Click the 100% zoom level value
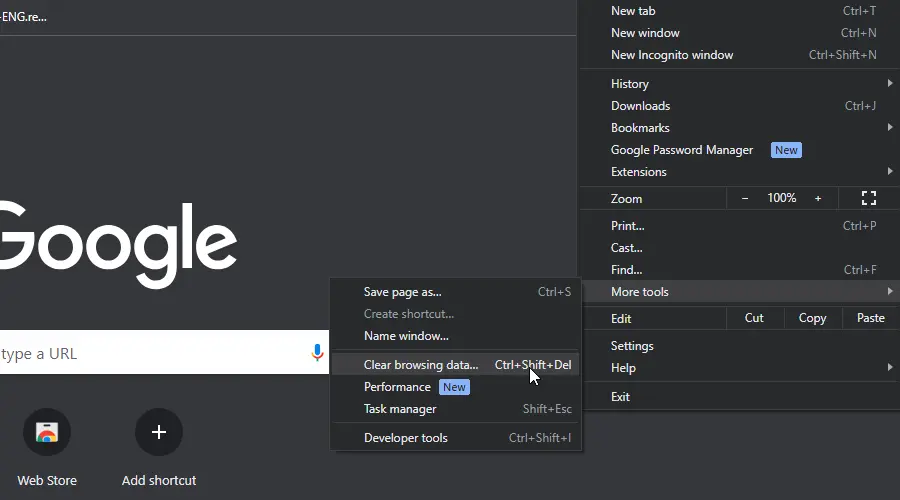Screen dimensions: 900x500 pos(781,198)
